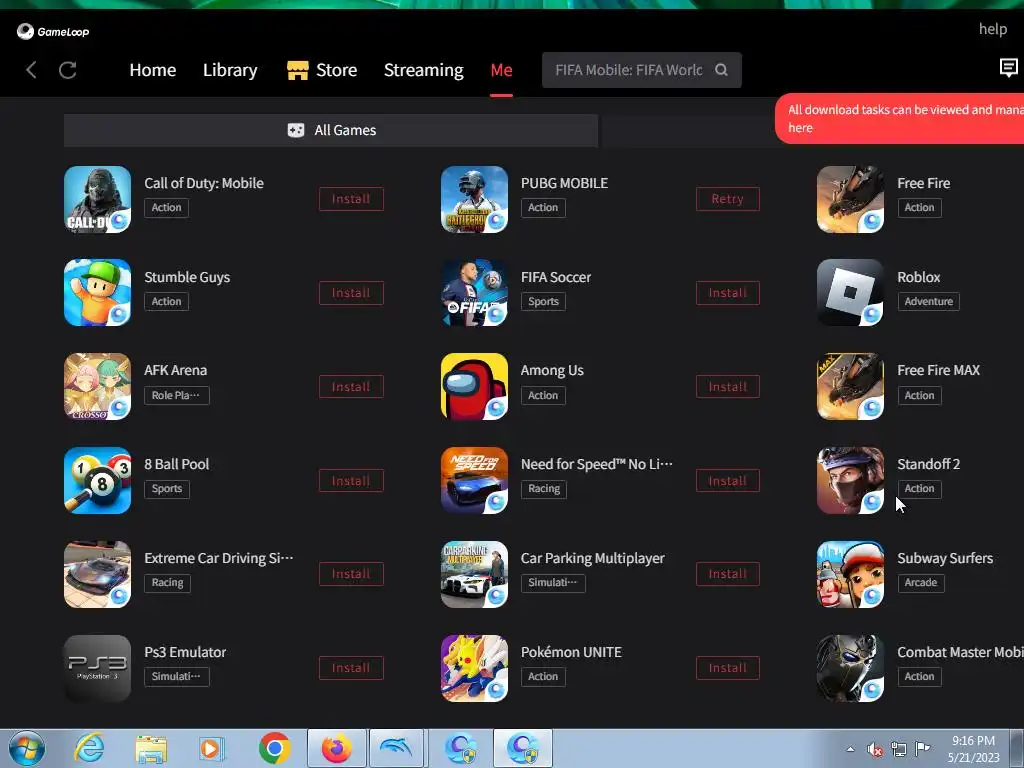Open the Free Fire game icon
The image size is (1024, 768).
point(850,199)
